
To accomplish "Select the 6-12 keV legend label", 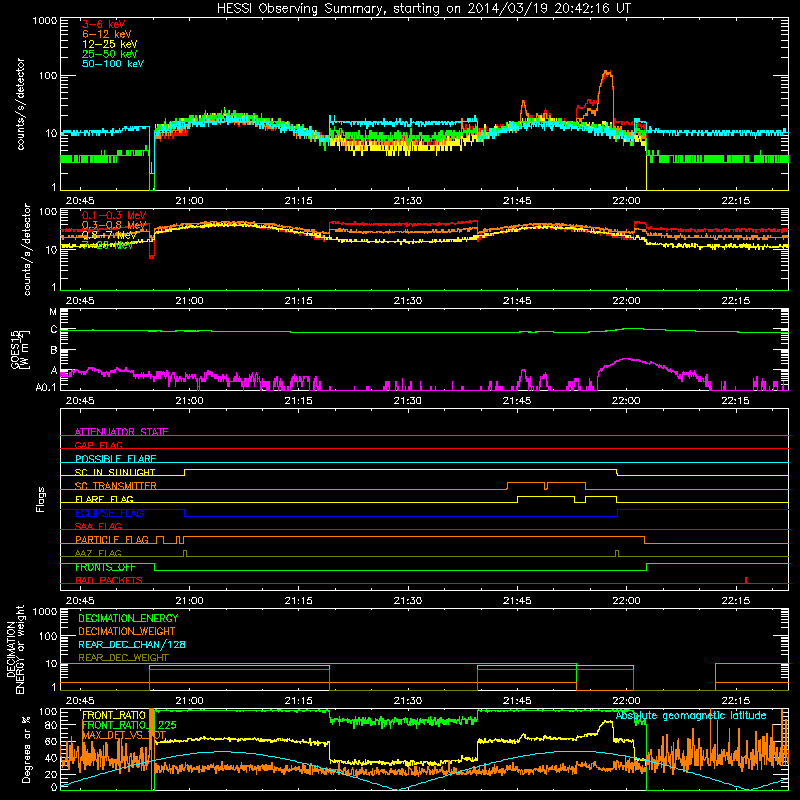I will tap(107, 34).
